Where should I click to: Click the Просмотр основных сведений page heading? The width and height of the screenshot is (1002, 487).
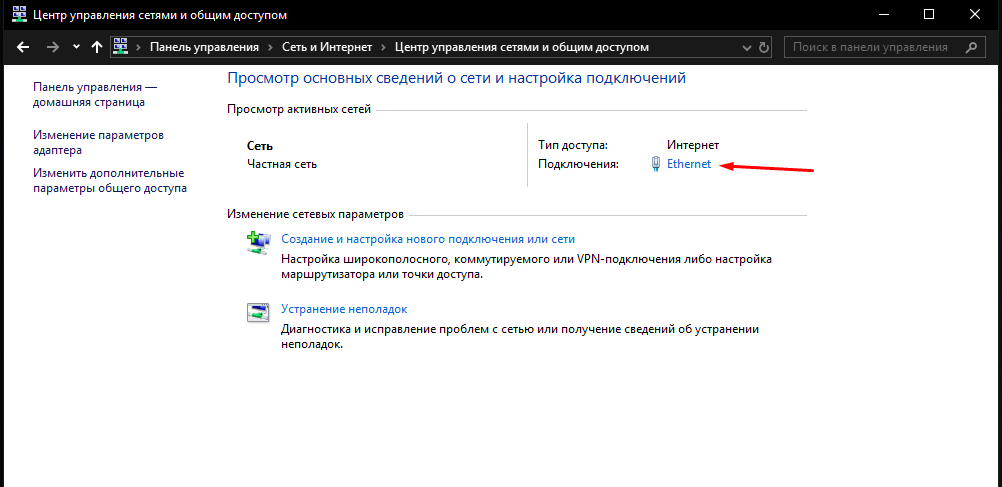(x=456, y=78)
